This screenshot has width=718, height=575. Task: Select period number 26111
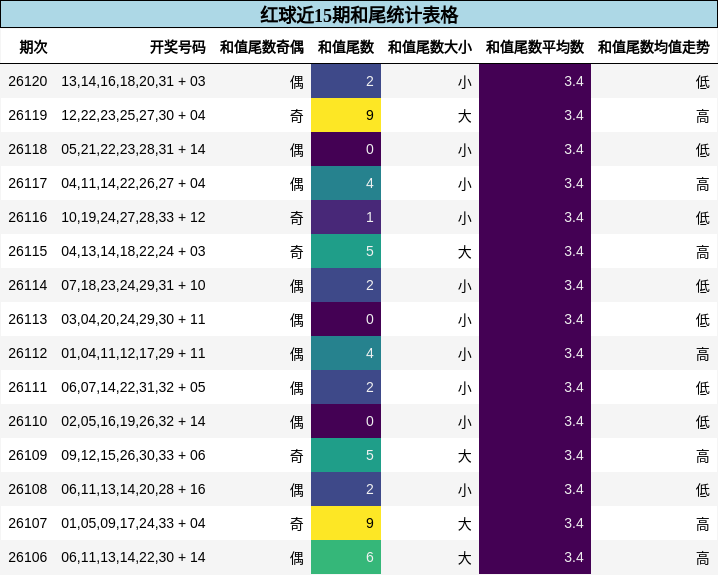27,387
